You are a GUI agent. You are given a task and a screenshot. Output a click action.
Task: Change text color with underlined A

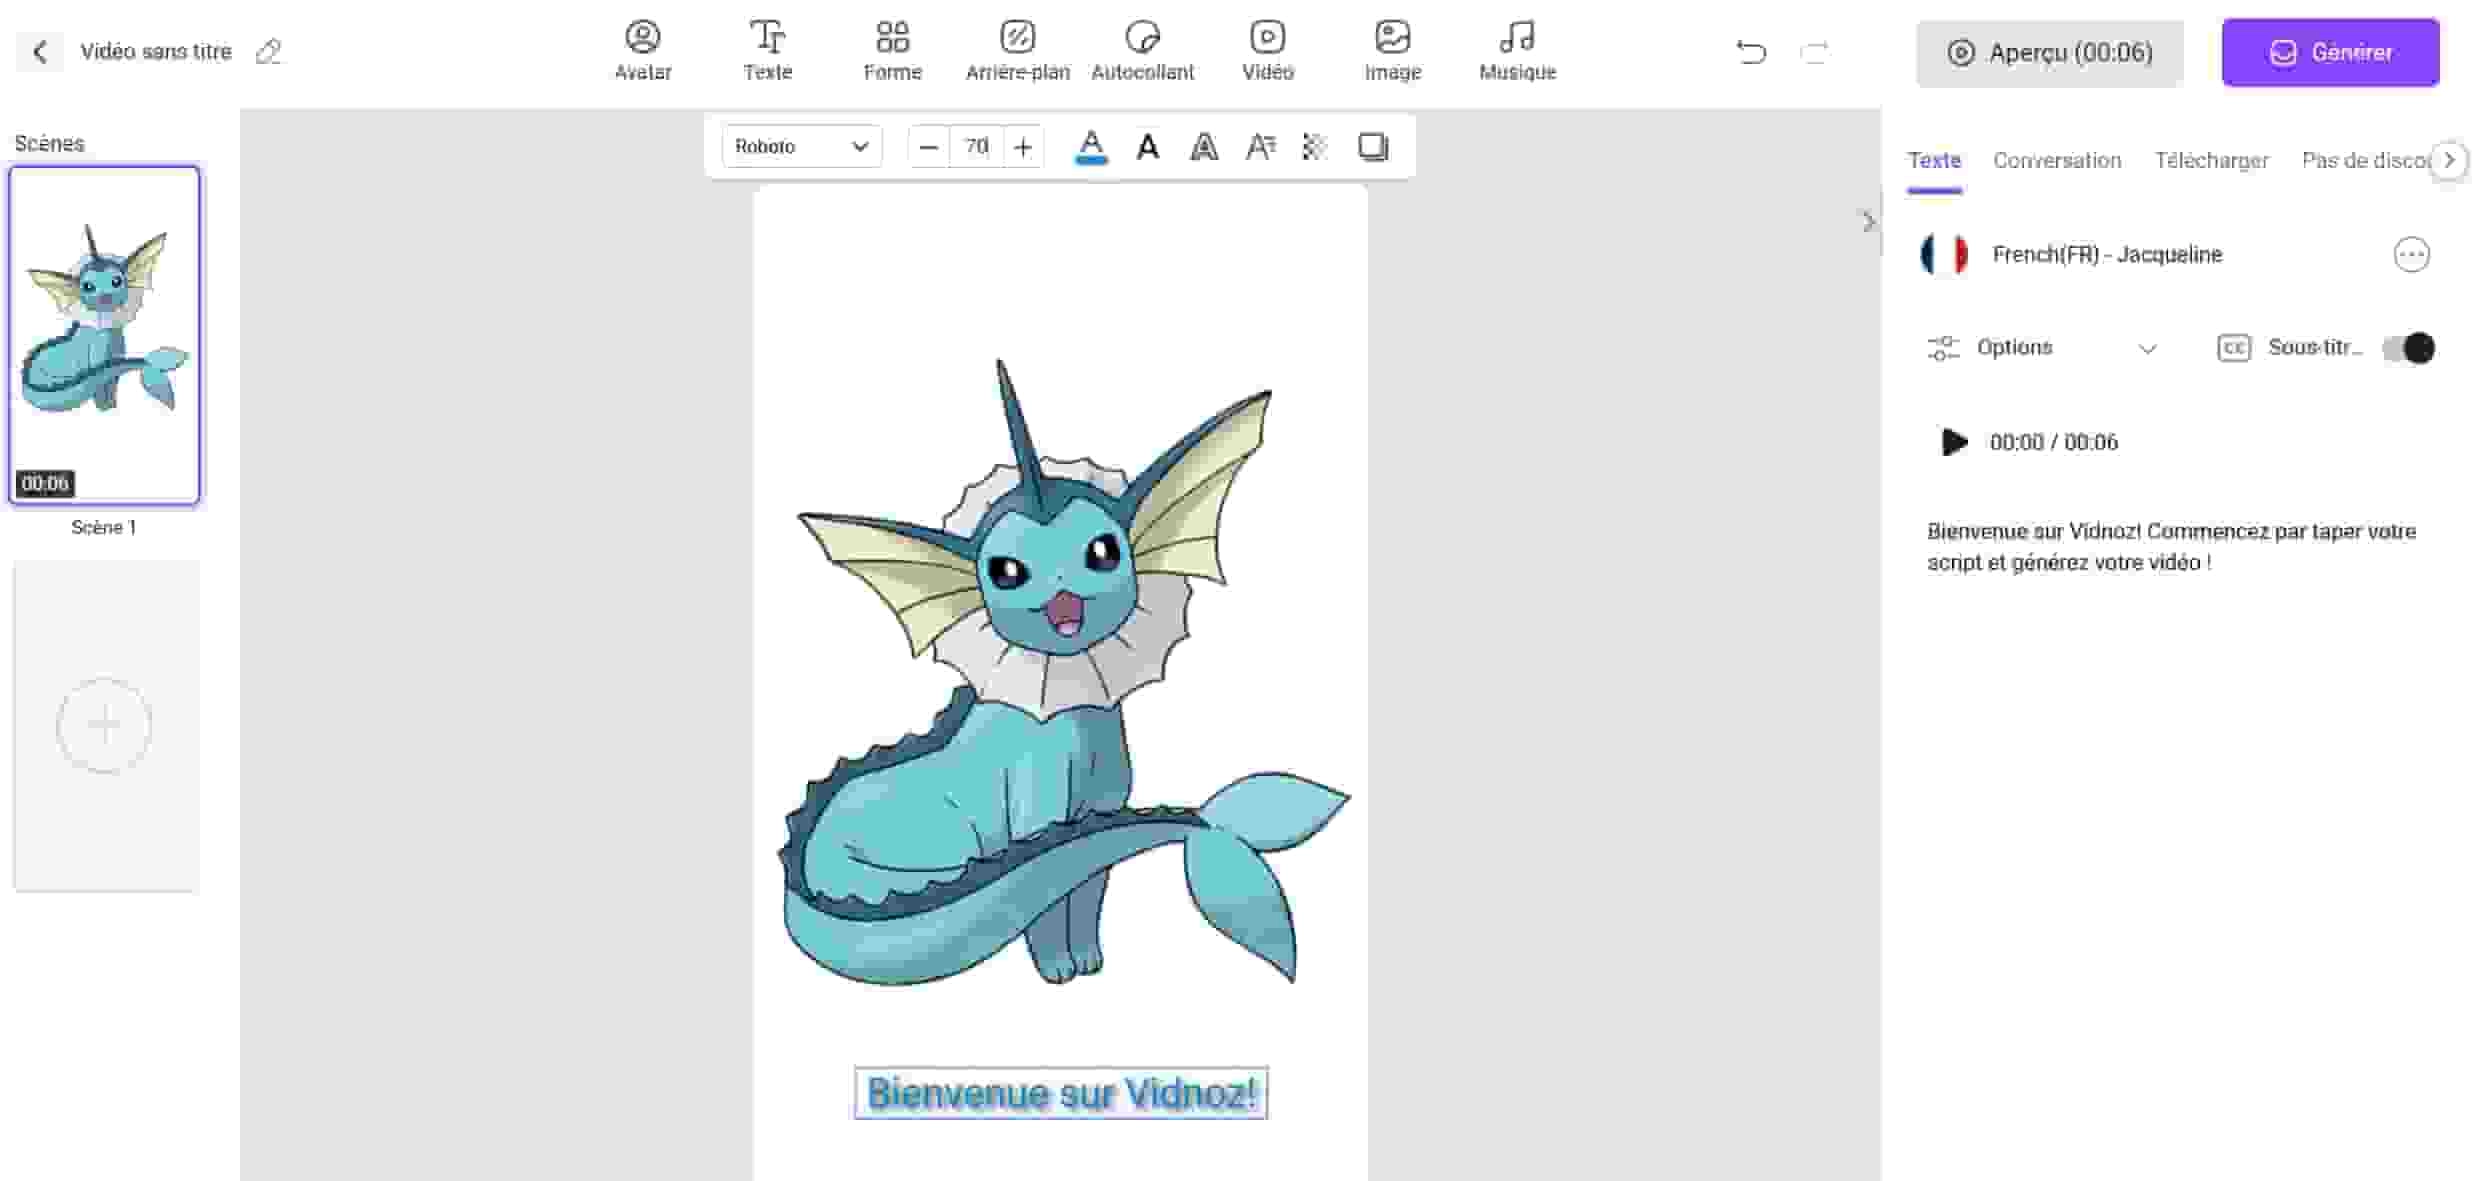(x=1091, y=147)
